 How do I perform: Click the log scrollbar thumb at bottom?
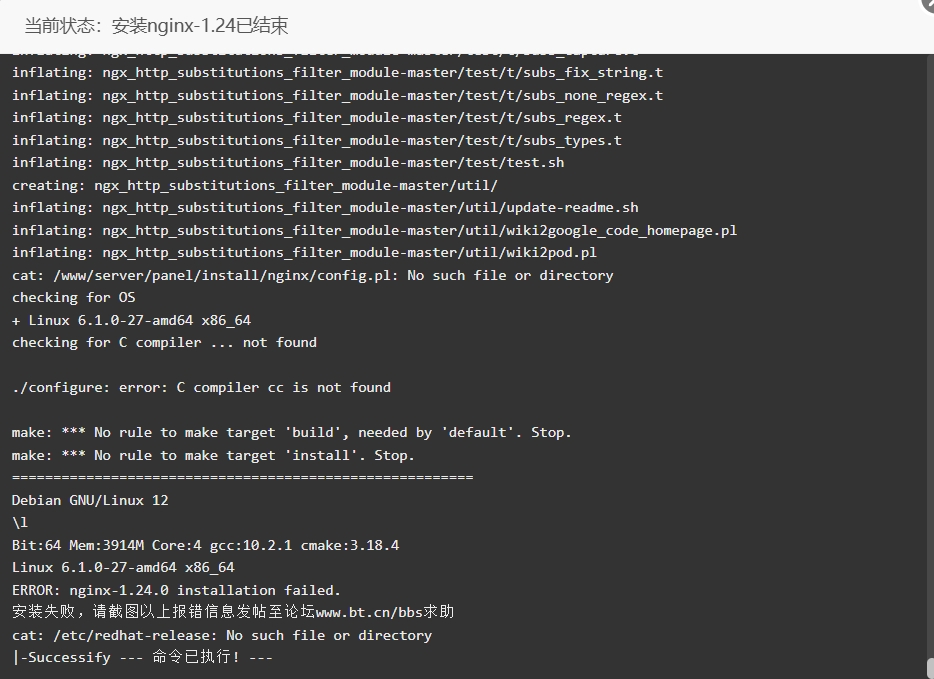930,668
